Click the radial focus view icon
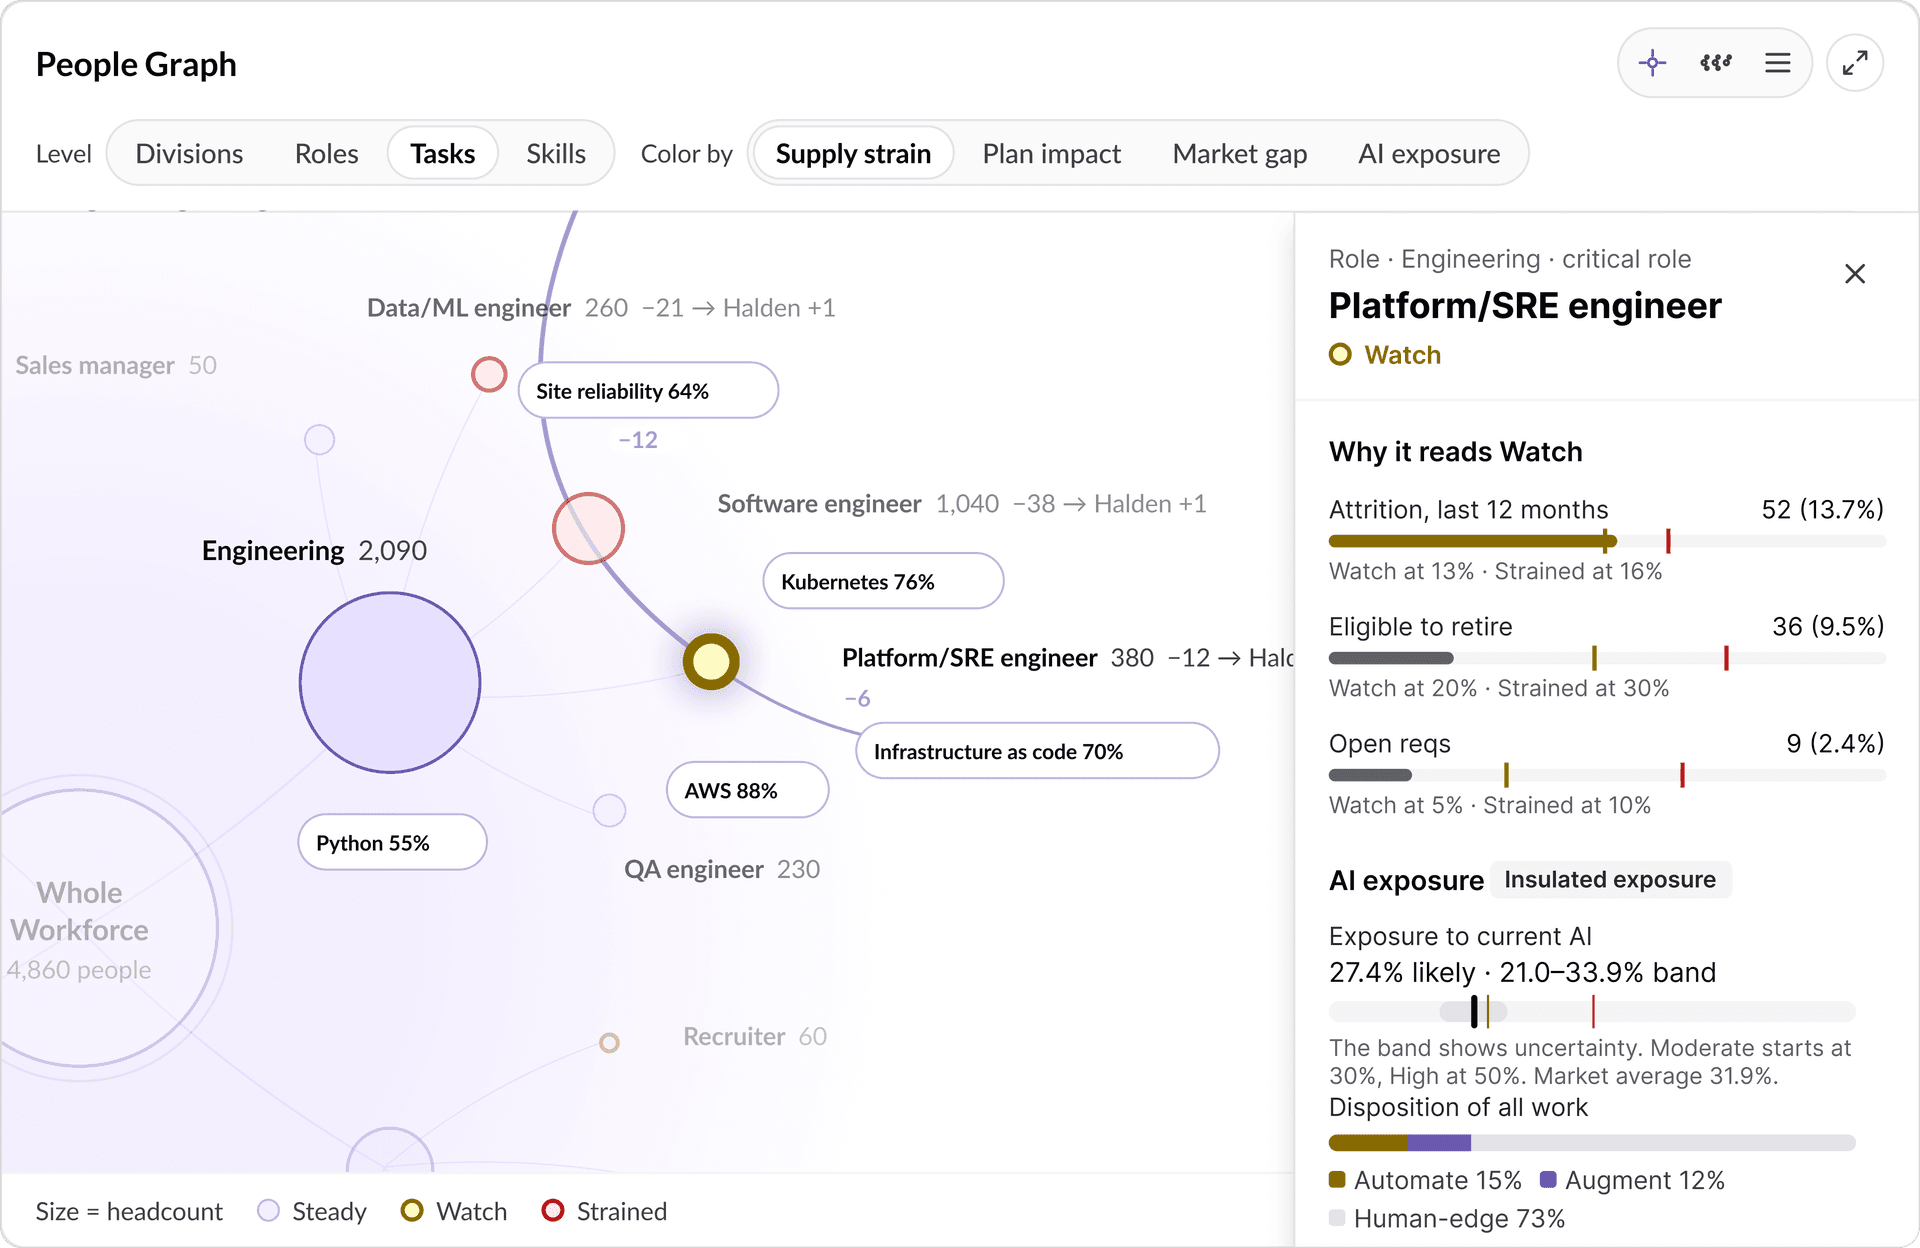 pos(1653,63)
